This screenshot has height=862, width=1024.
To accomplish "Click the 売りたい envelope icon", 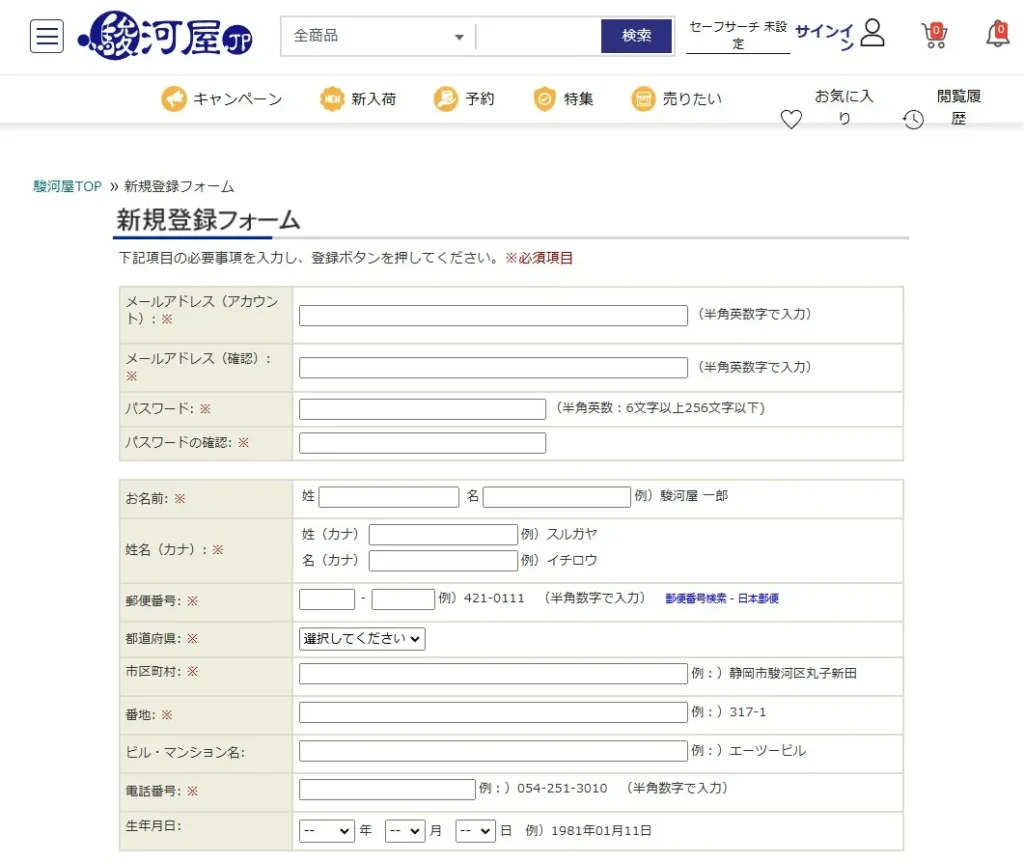I will tap(643, 99).
